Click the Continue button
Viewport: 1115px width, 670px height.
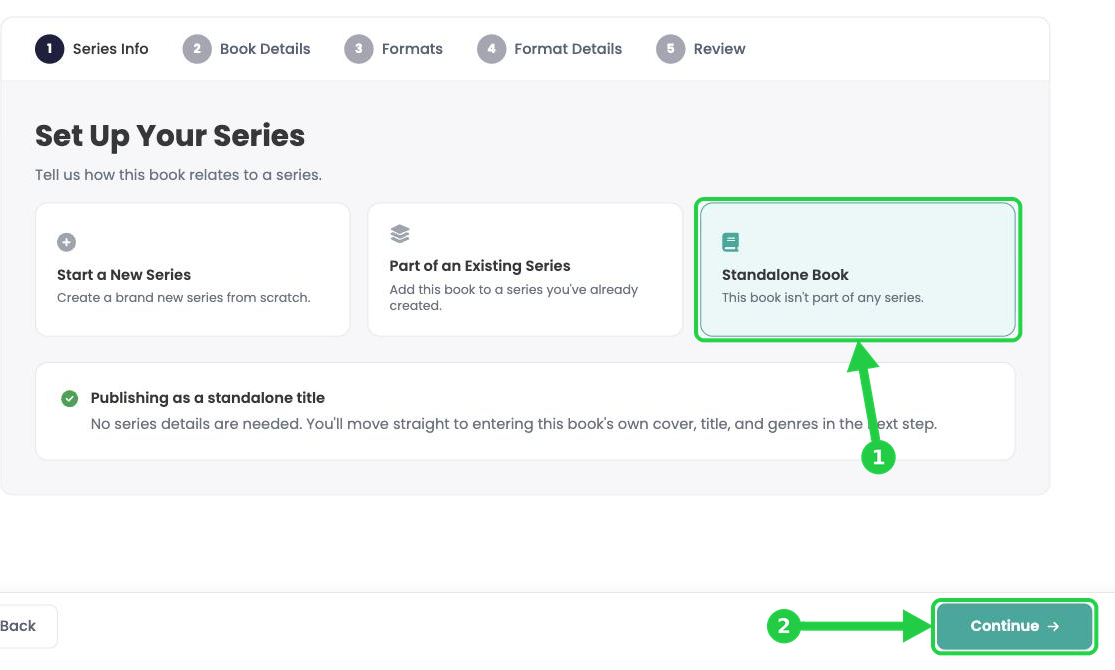tap(1014, 627)
